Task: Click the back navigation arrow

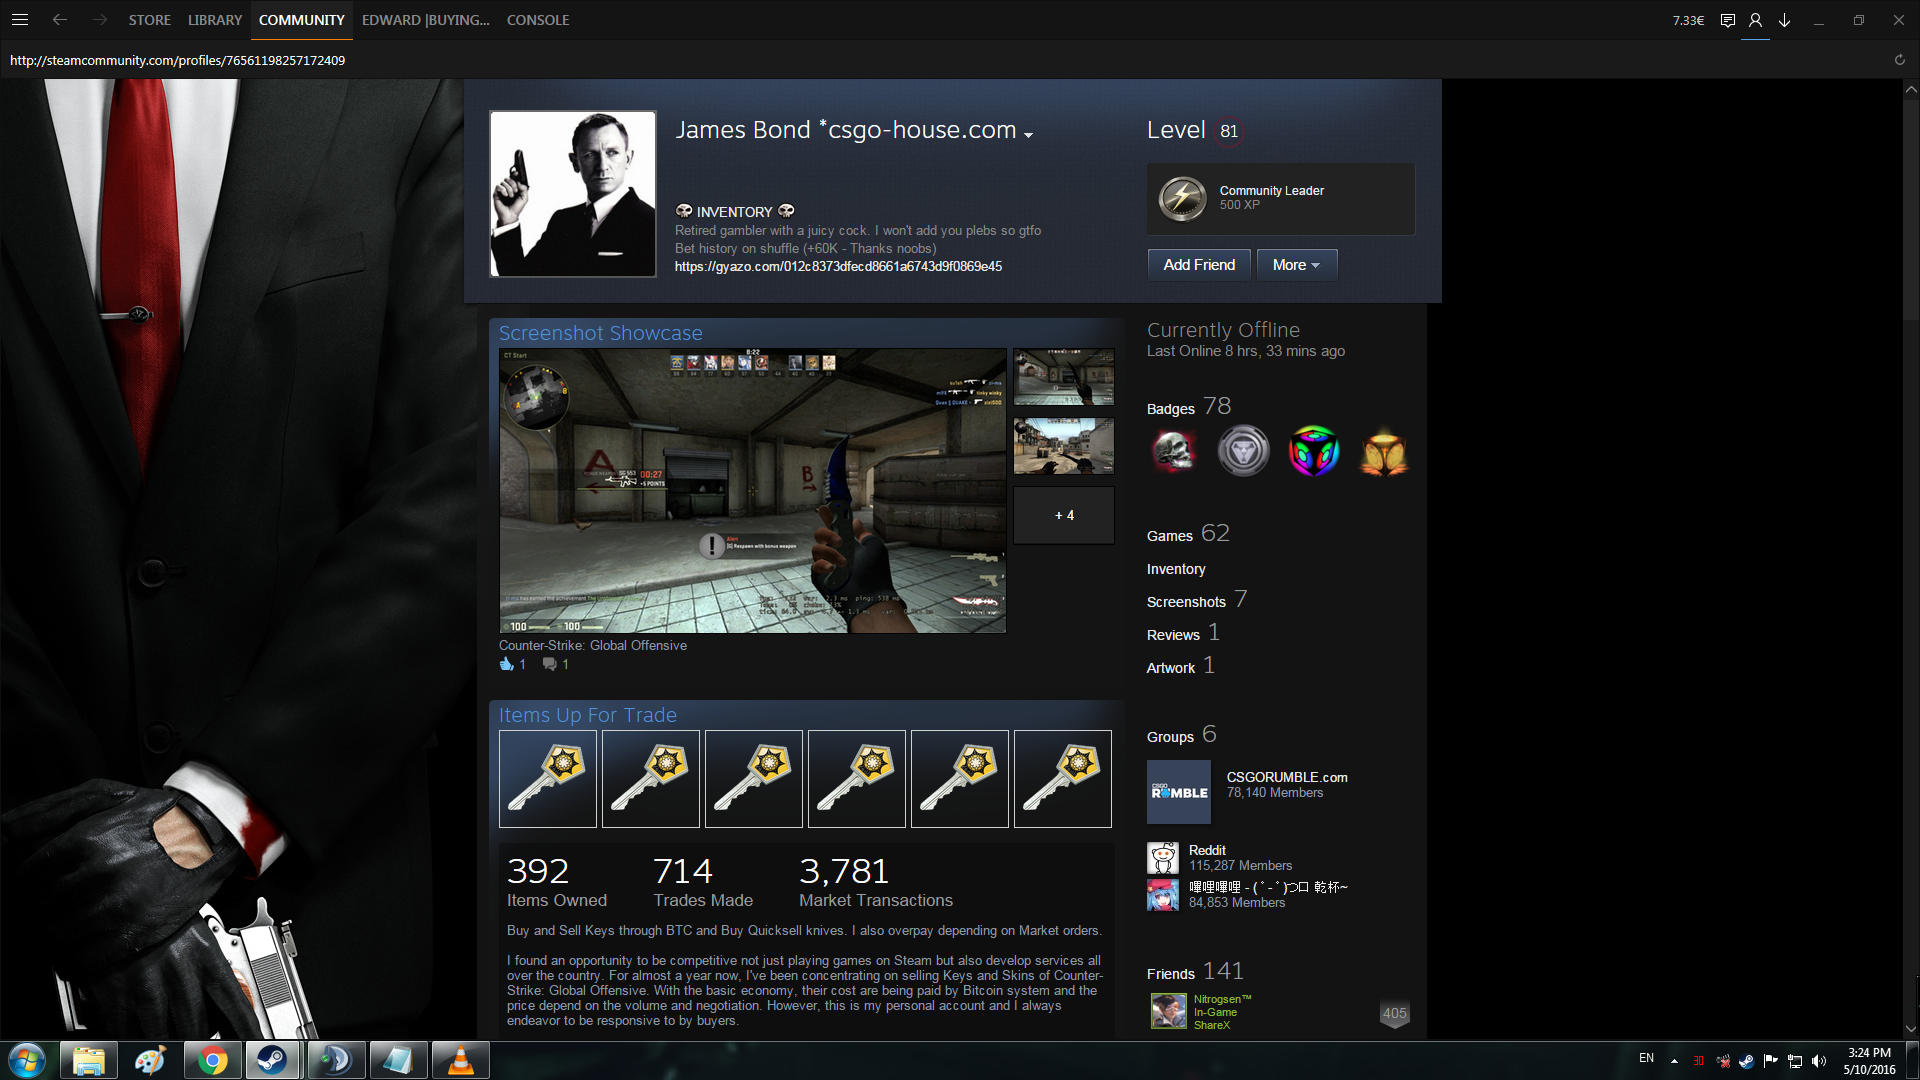Action: tap(60, 20)
